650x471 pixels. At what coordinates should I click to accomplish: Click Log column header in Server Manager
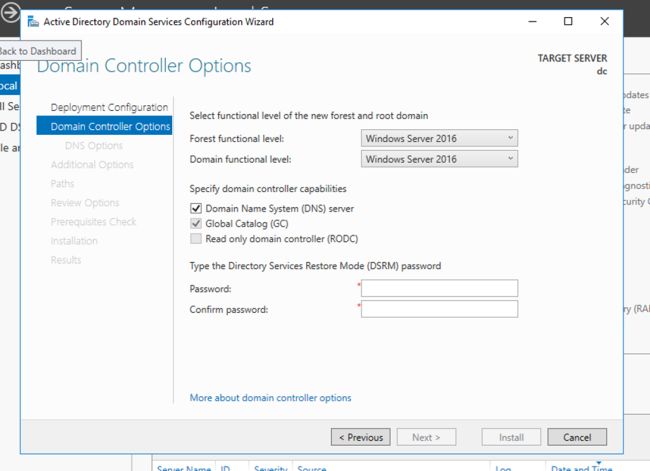(x=503, y=468)
